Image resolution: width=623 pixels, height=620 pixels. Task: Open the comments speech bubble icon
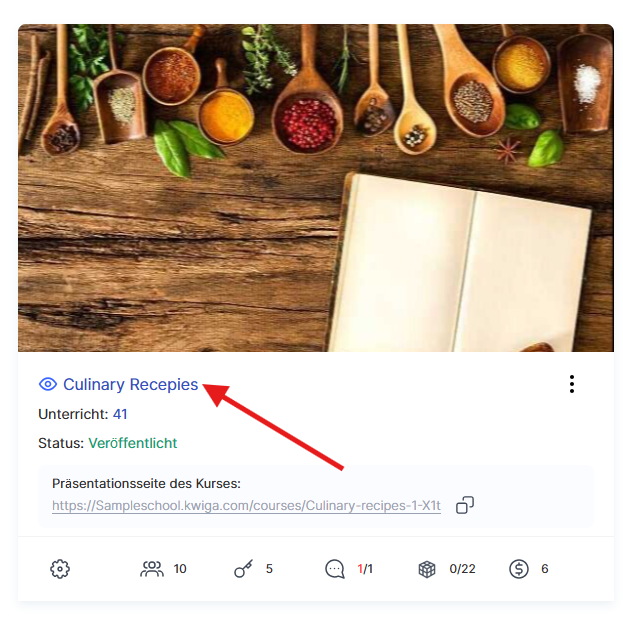coord(335,569)
